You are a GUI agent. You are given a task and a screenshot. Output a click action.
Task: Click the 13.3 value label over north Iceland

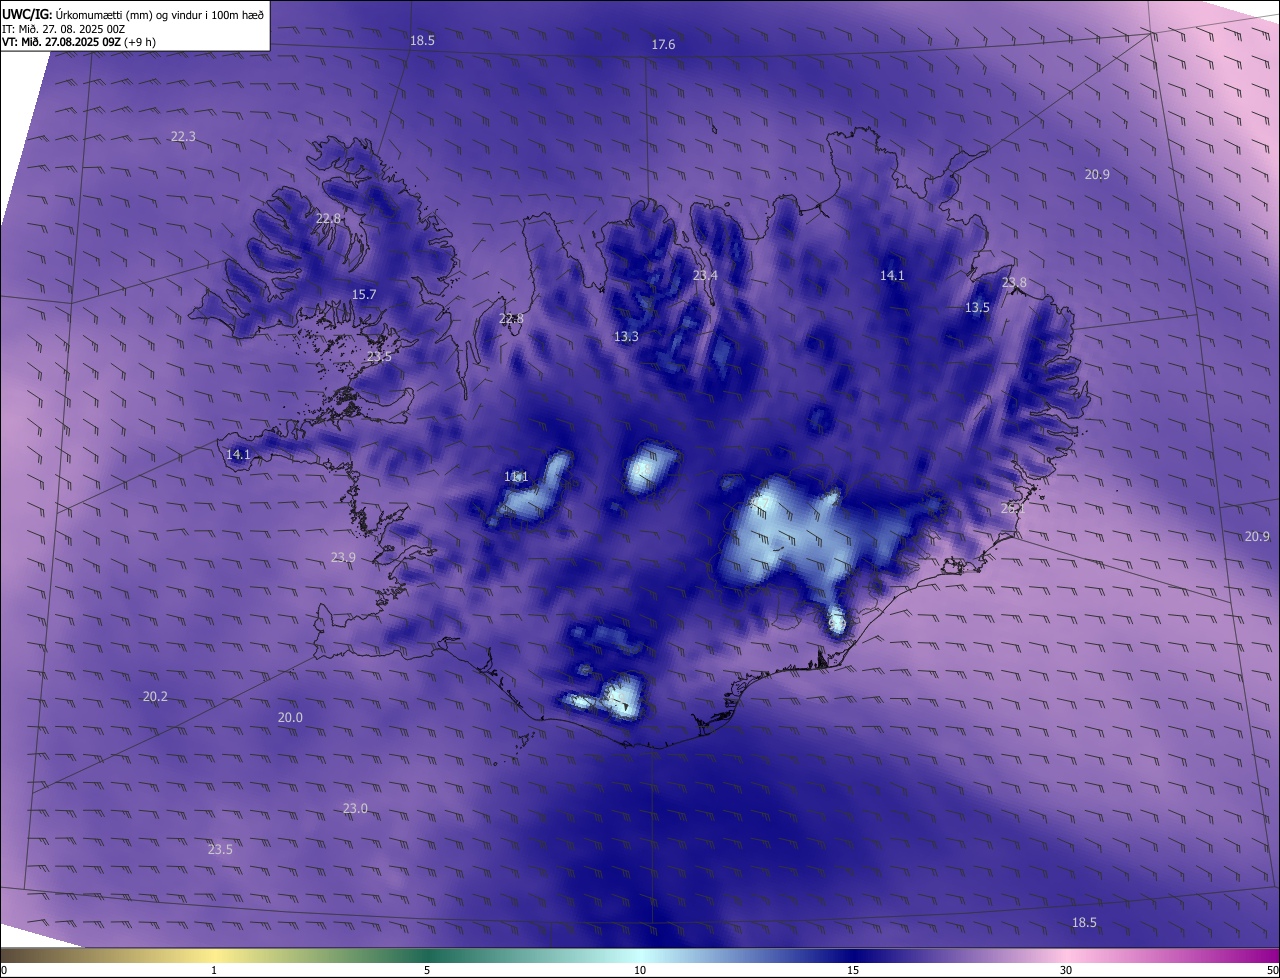coord(626,337)
